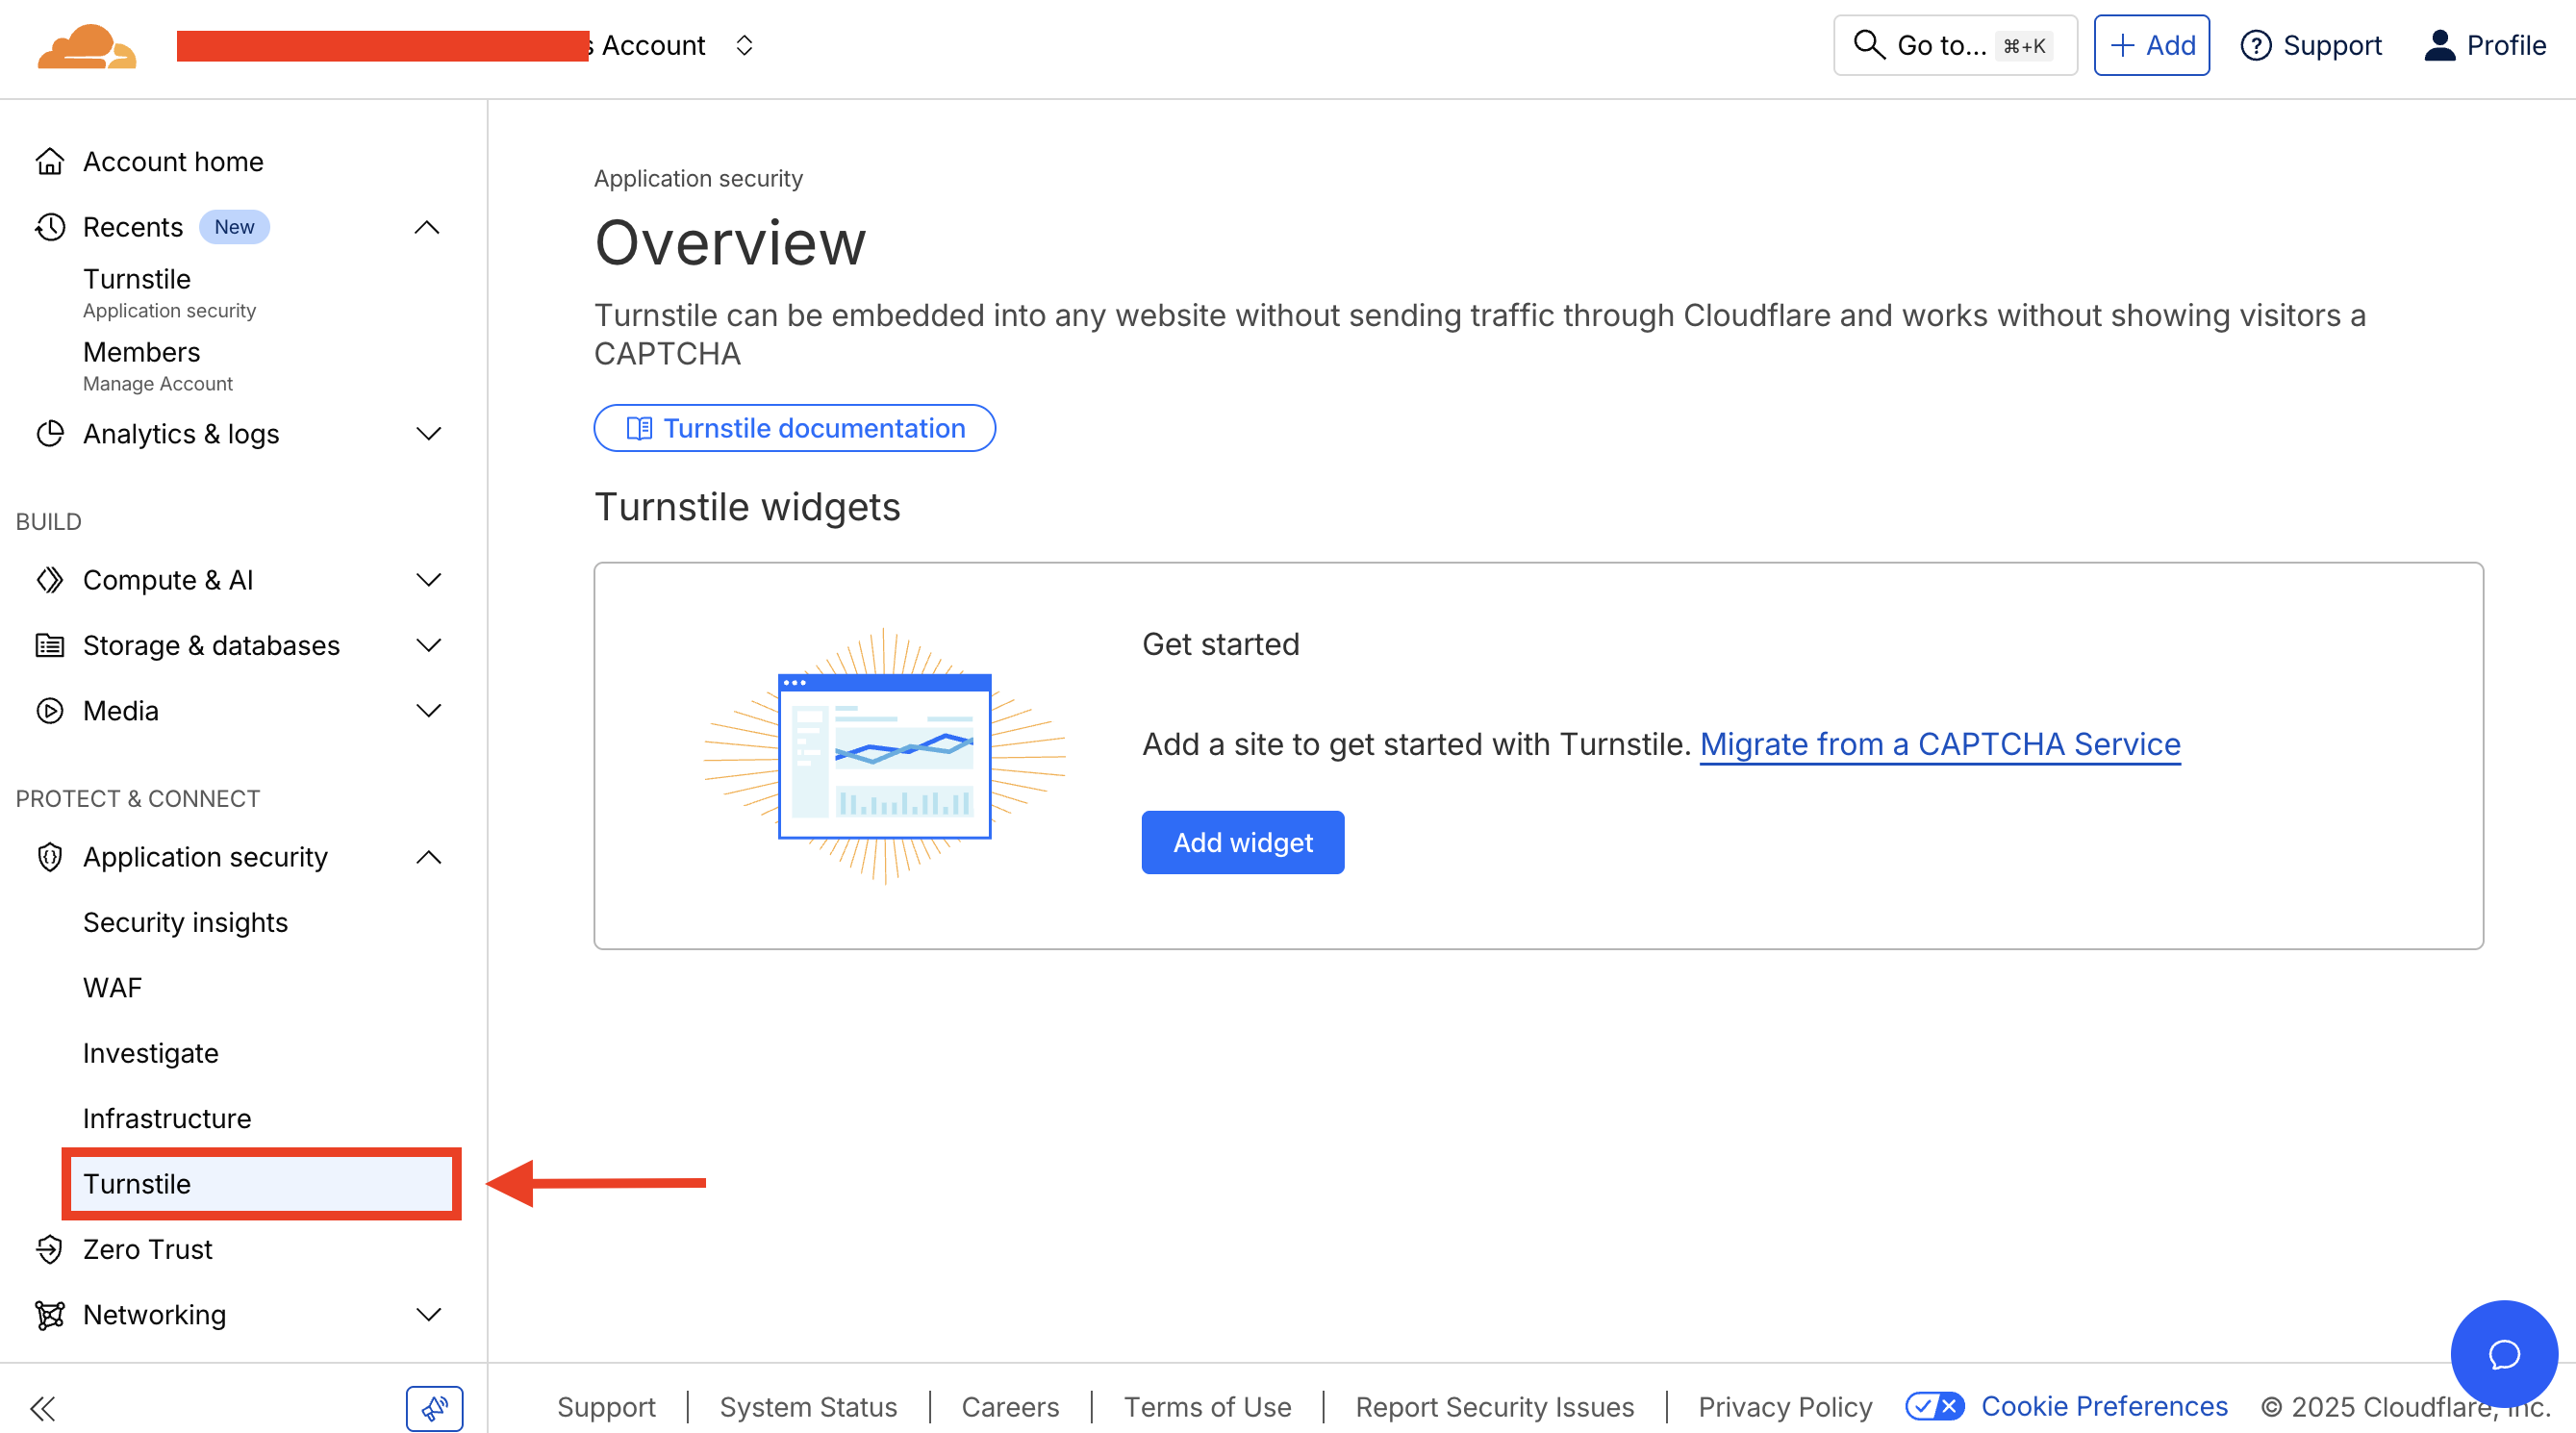Image resolution: width=2576 pixels, height=1433 pixels.
Task: Select Security insights in the sidebar
Action: [x=184, y=921]
